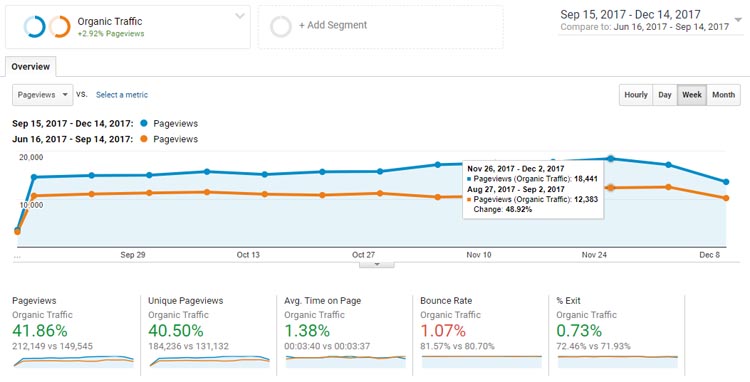Switch chart granularity to Hourly
Viewport: 750px width, 382px height.
636,95
